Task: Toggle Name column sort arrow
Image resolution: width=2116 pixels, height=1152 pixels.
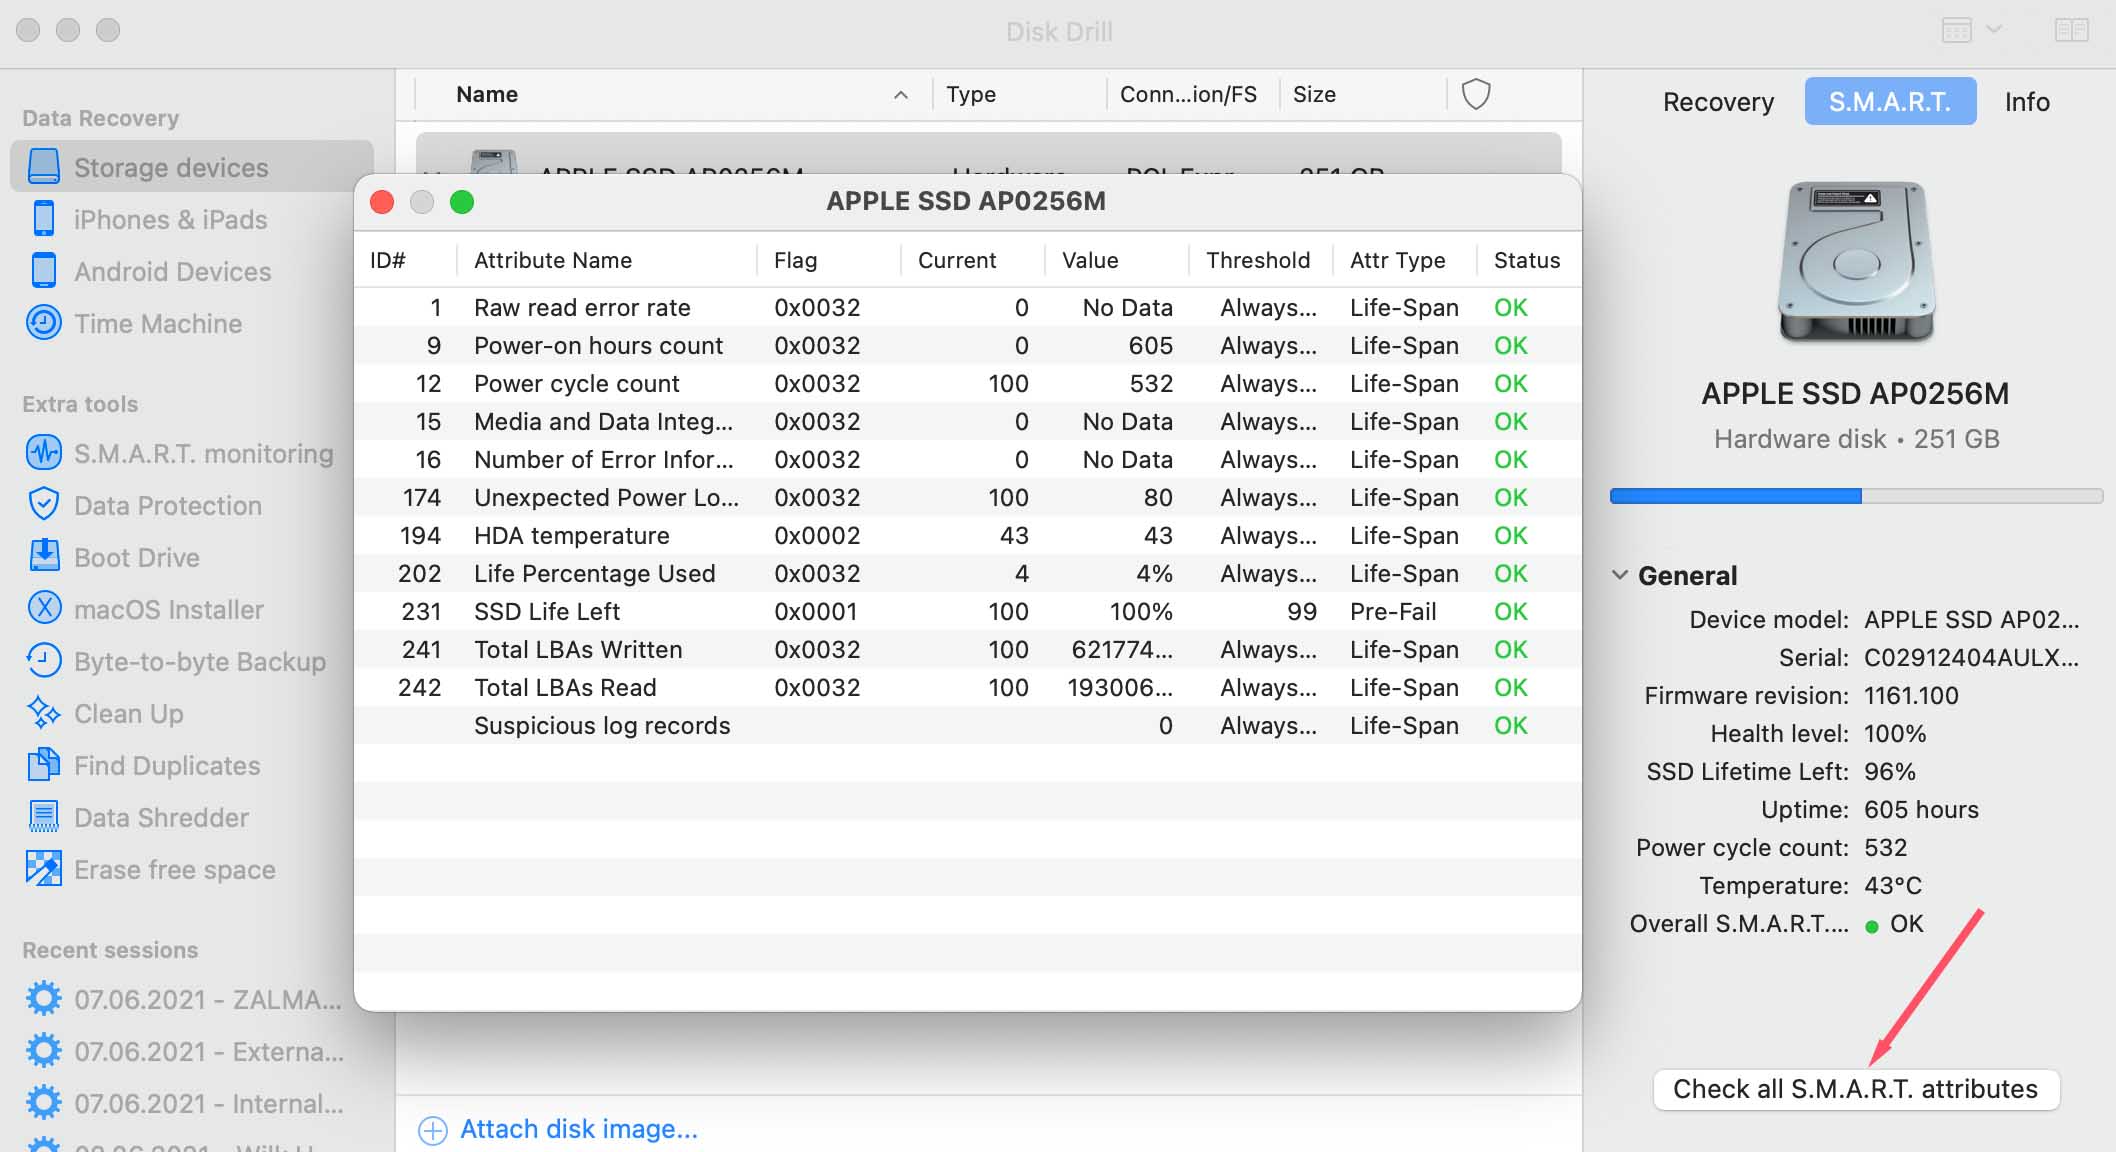Action: [x=901, y=95]
